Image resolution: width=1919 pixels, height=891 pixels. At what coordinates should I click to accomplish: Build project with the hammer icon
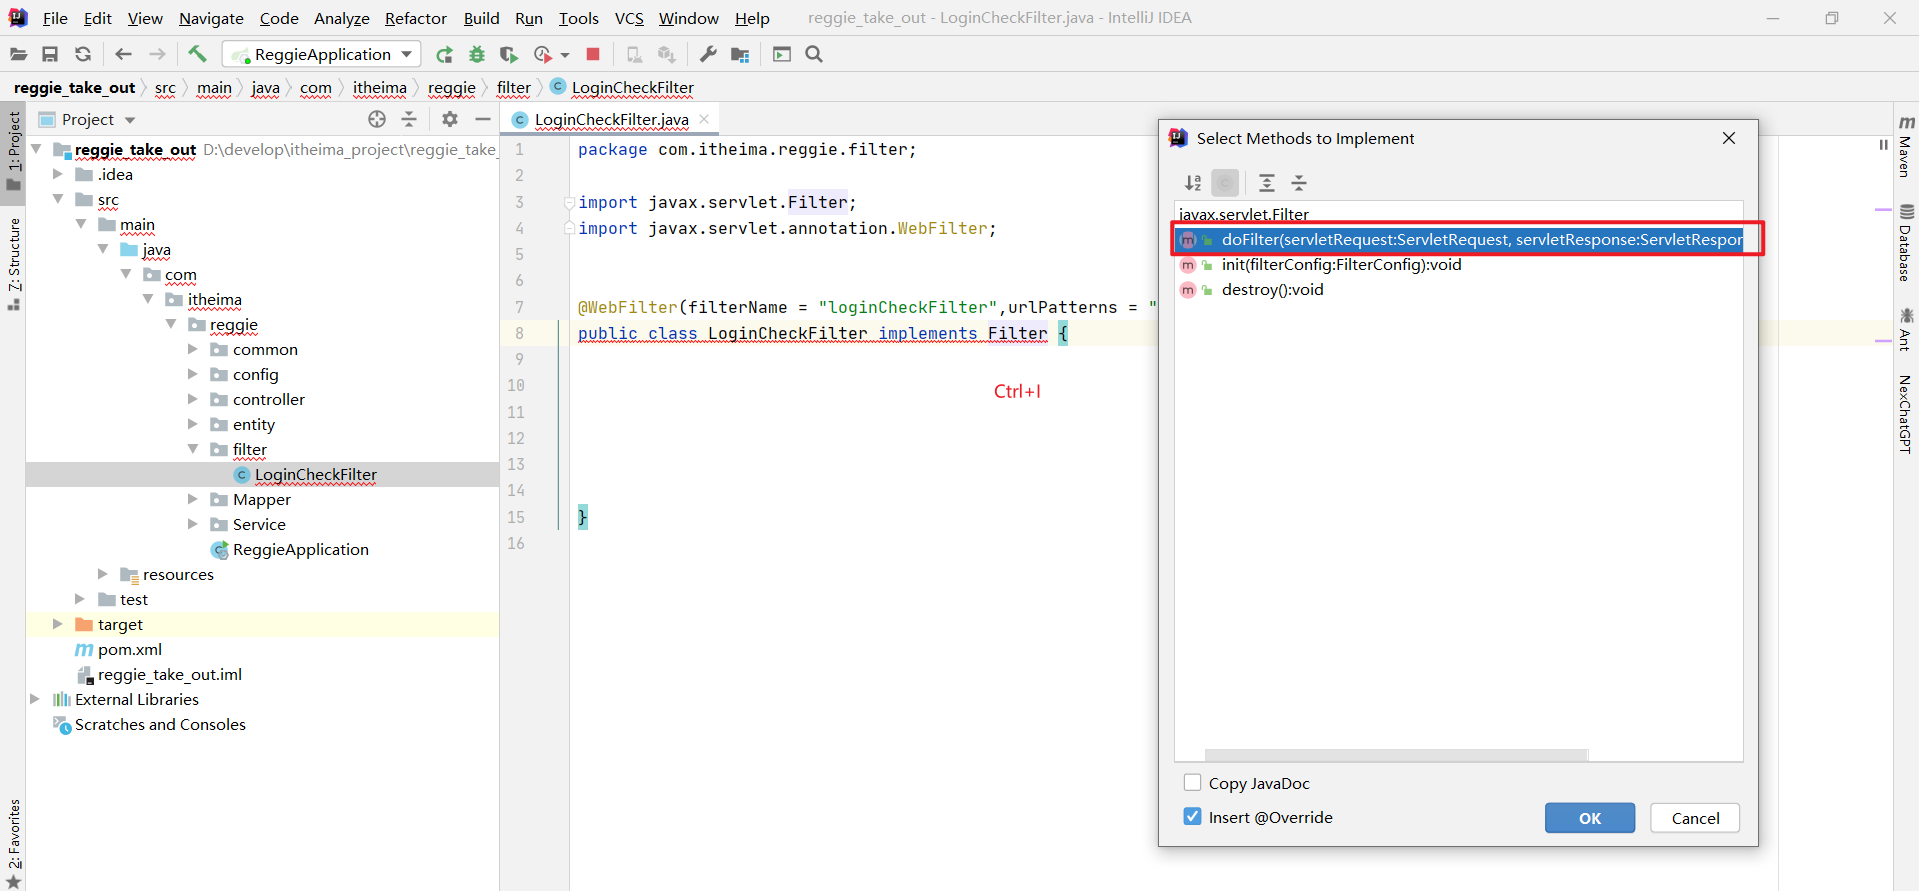pyautogui.click(x=197, y=54)
